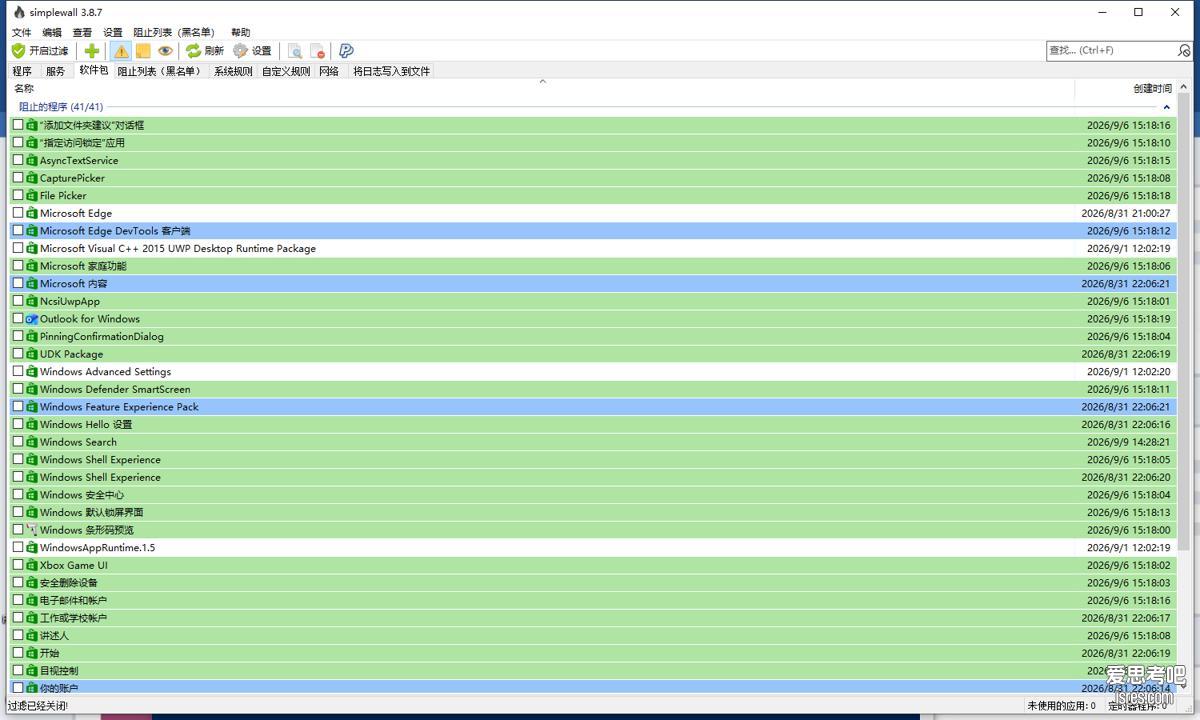The image size is (1200, 720).
Task: Open settings via the 设置 gear icon
Action: 241,51
